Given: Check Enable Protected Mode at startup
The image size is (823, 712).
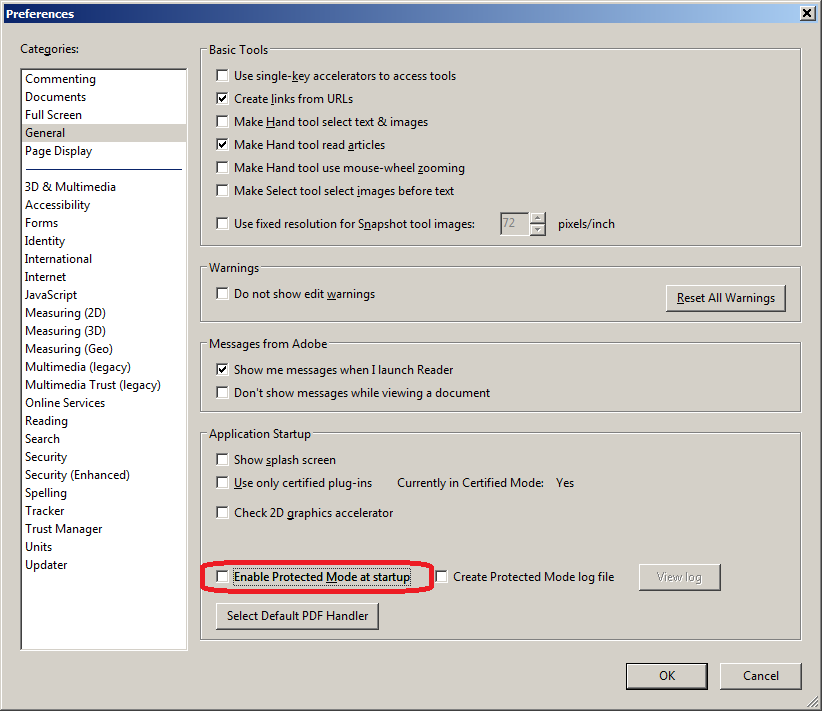Looking at the screenshot, I should click(222, 577).
